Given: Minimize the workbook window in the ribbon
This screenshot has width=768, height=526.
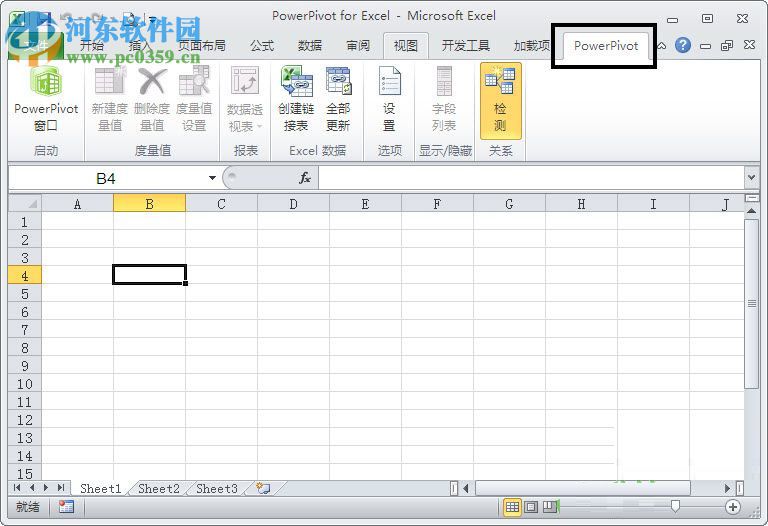Looking at the screenshot, I should (x=705, y=46).
